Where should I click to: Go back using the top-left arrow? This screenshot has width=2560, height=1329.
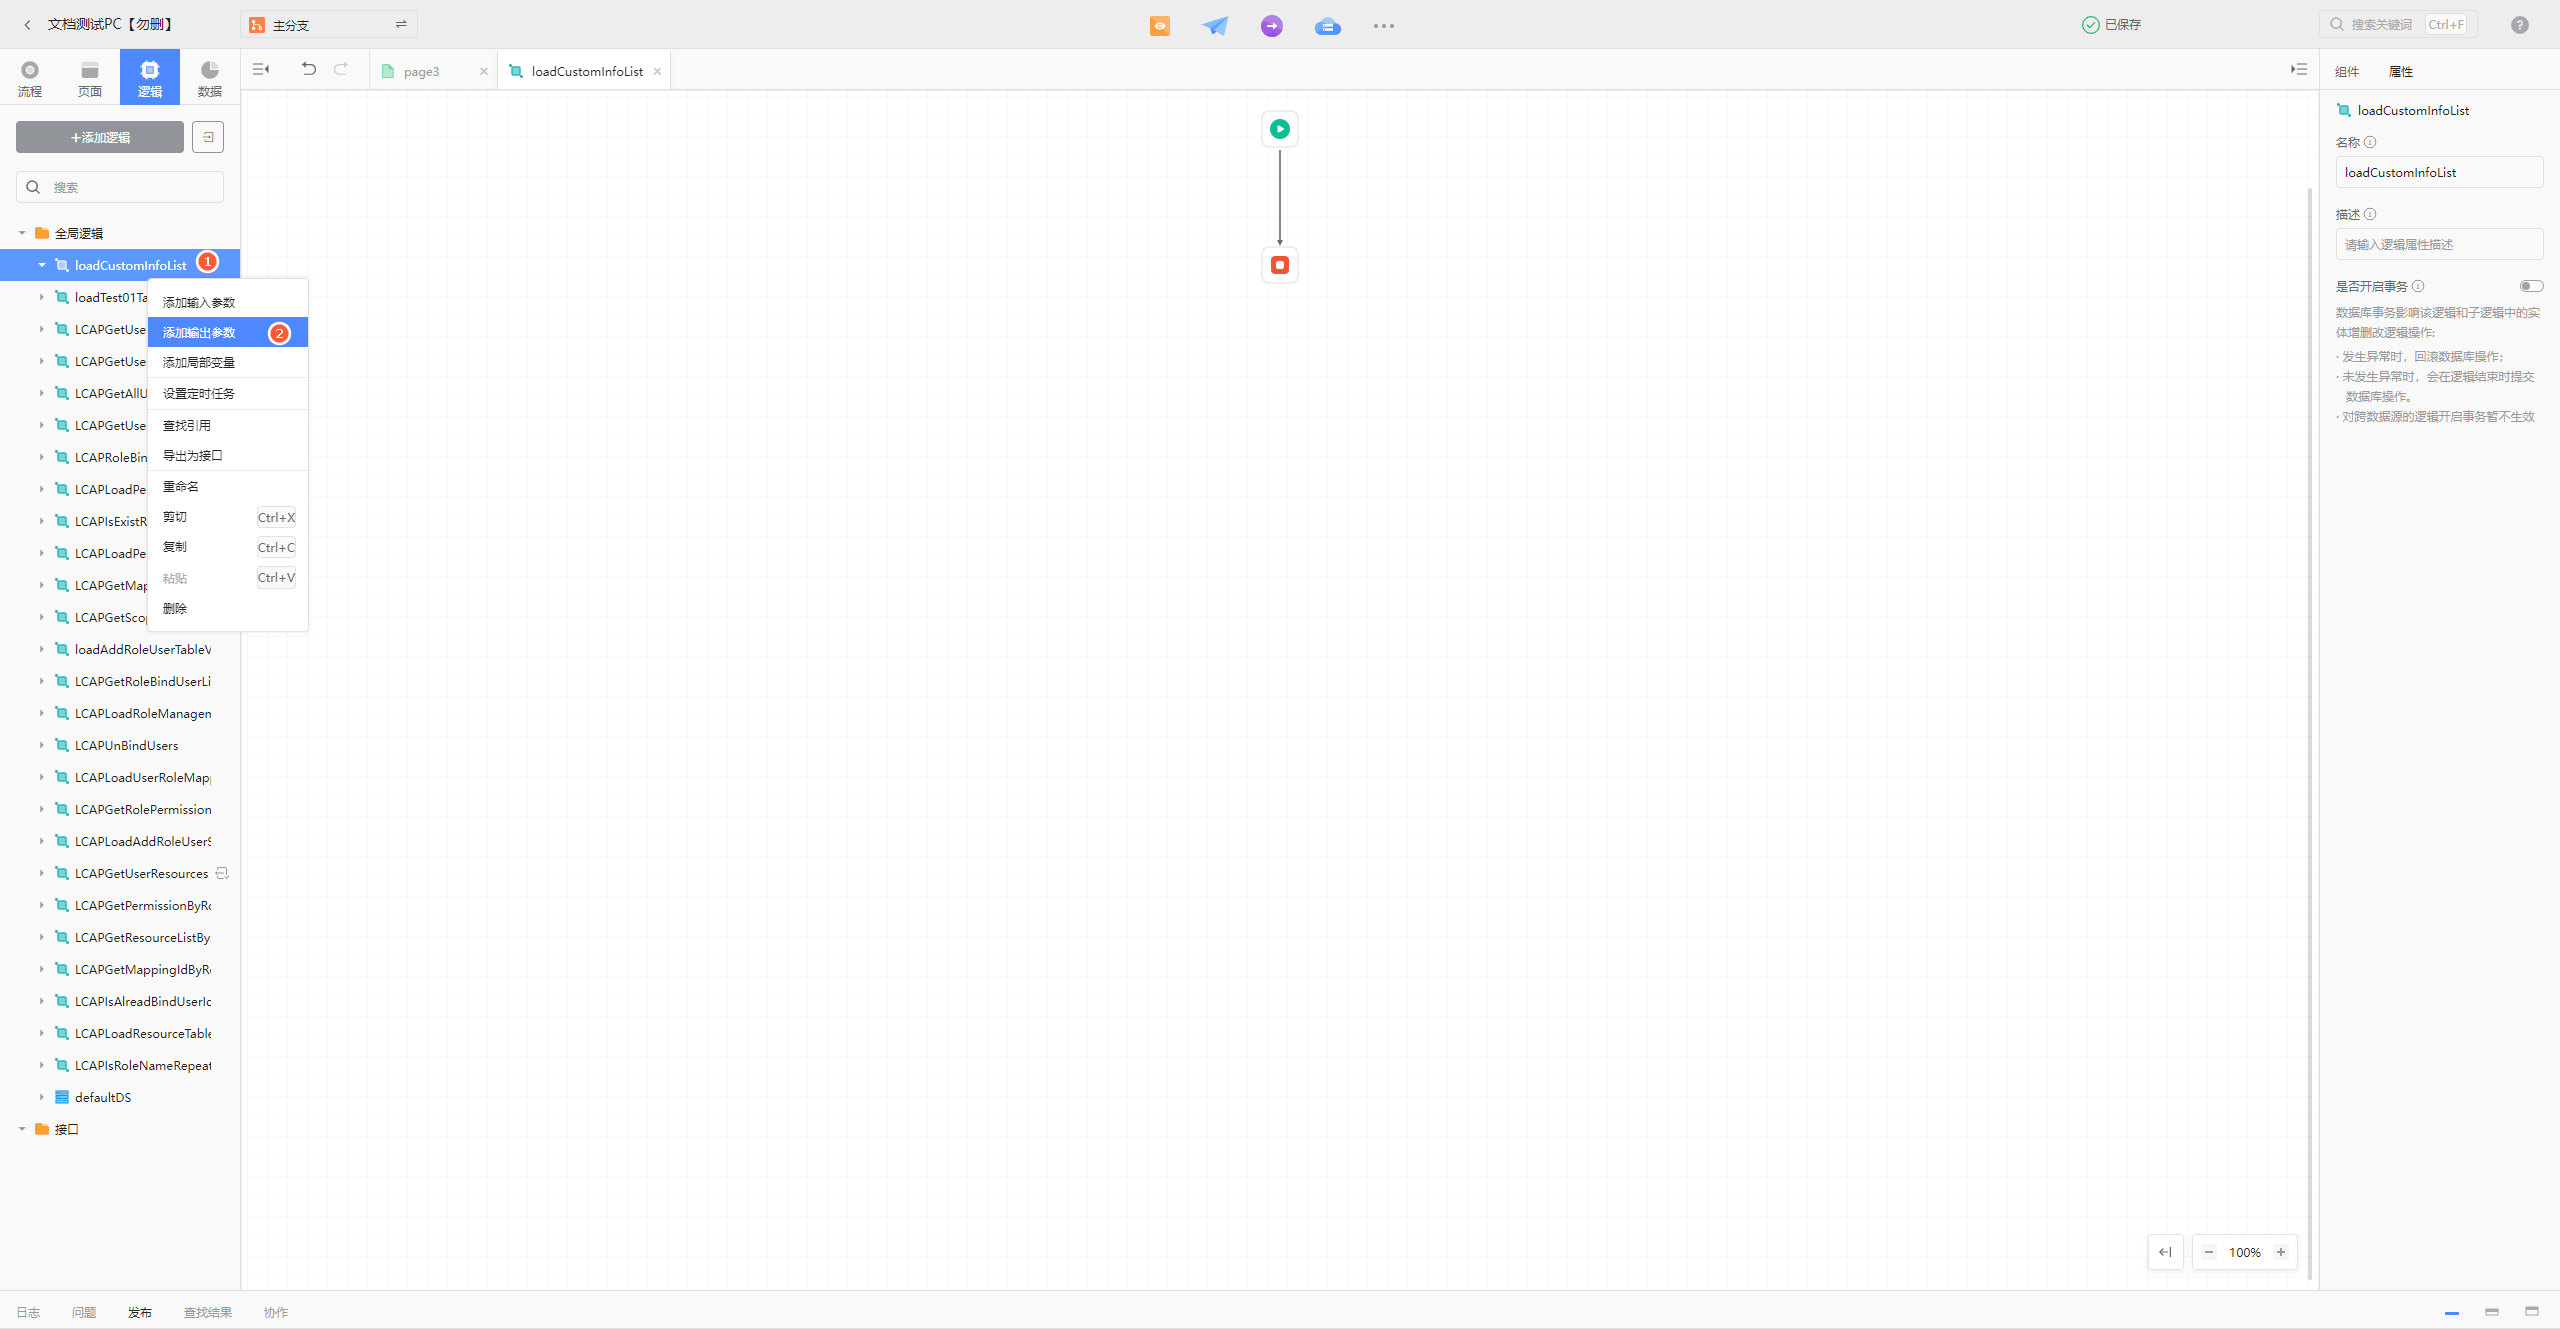coord(27,24)
